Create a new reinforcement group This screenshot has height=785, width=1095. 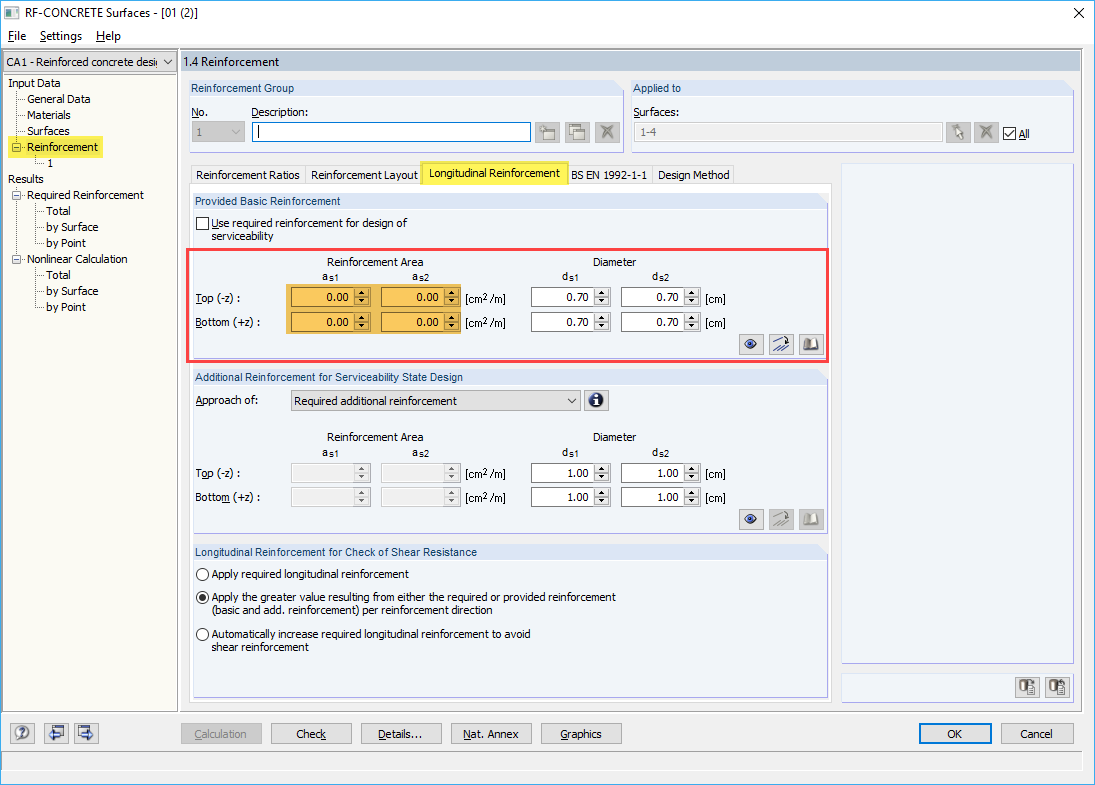(x=547, y=131)
